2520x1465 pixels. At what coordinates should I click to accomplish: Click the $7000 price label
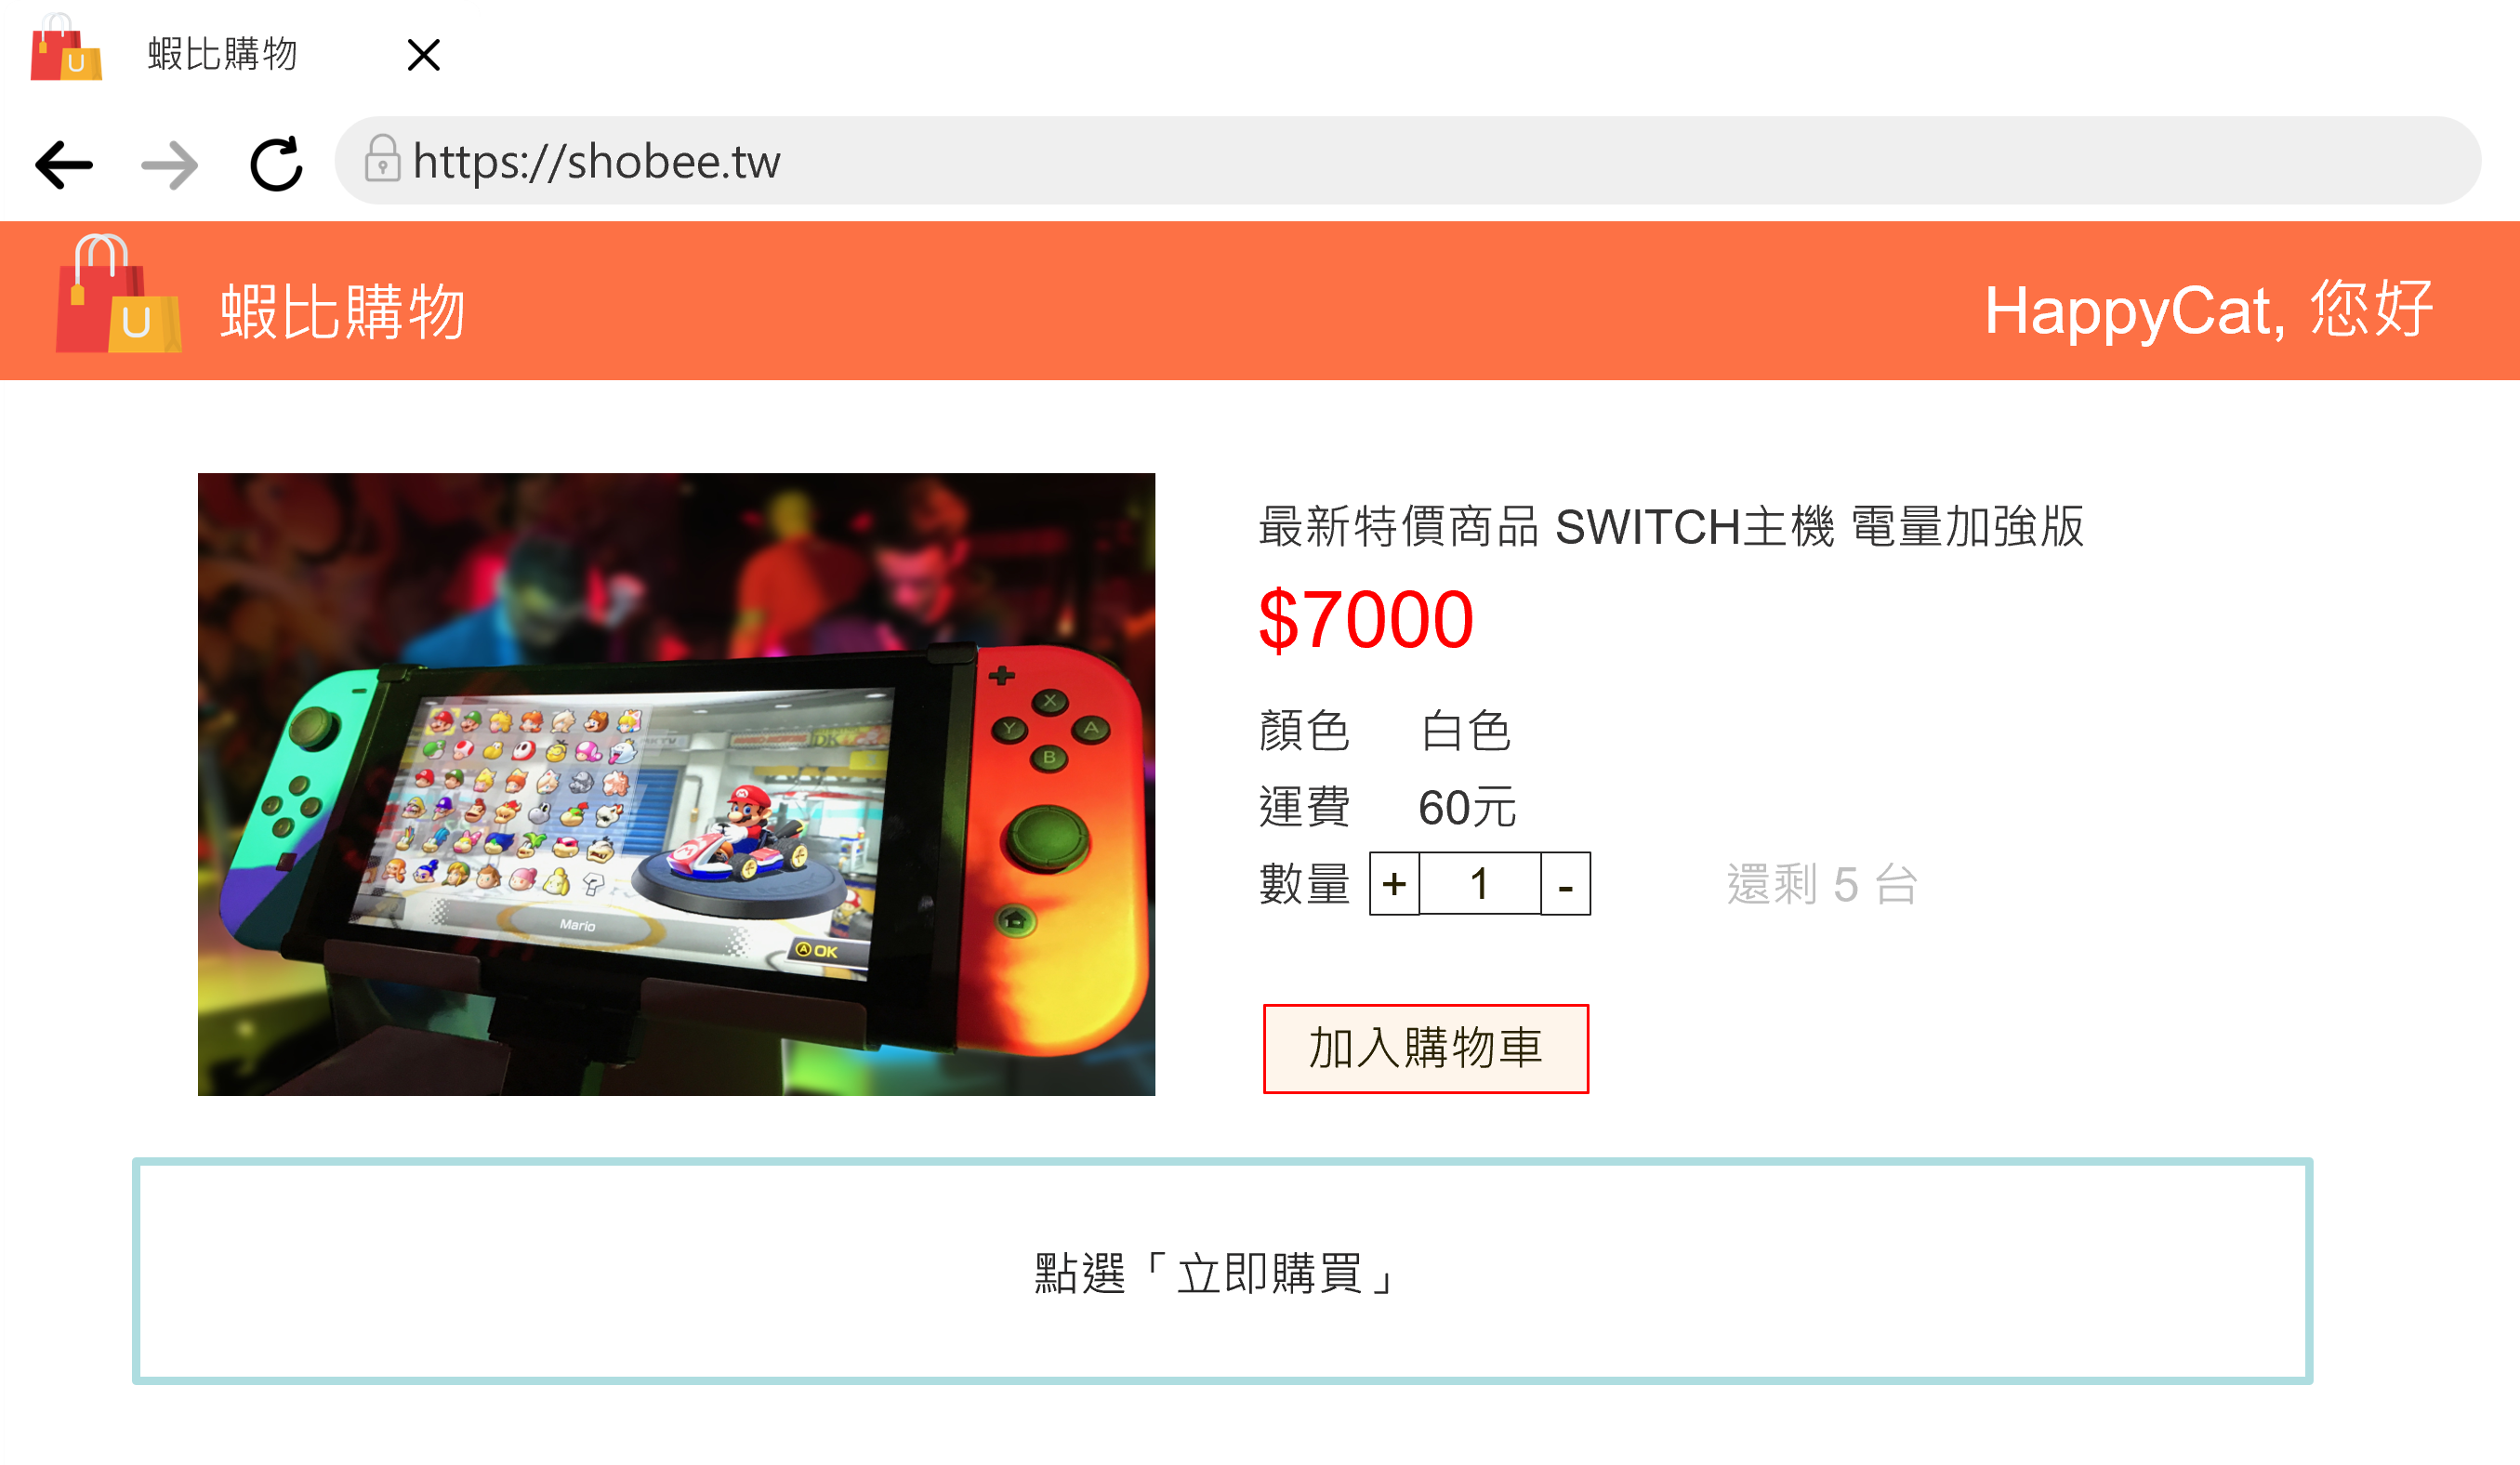[1366, 620]
